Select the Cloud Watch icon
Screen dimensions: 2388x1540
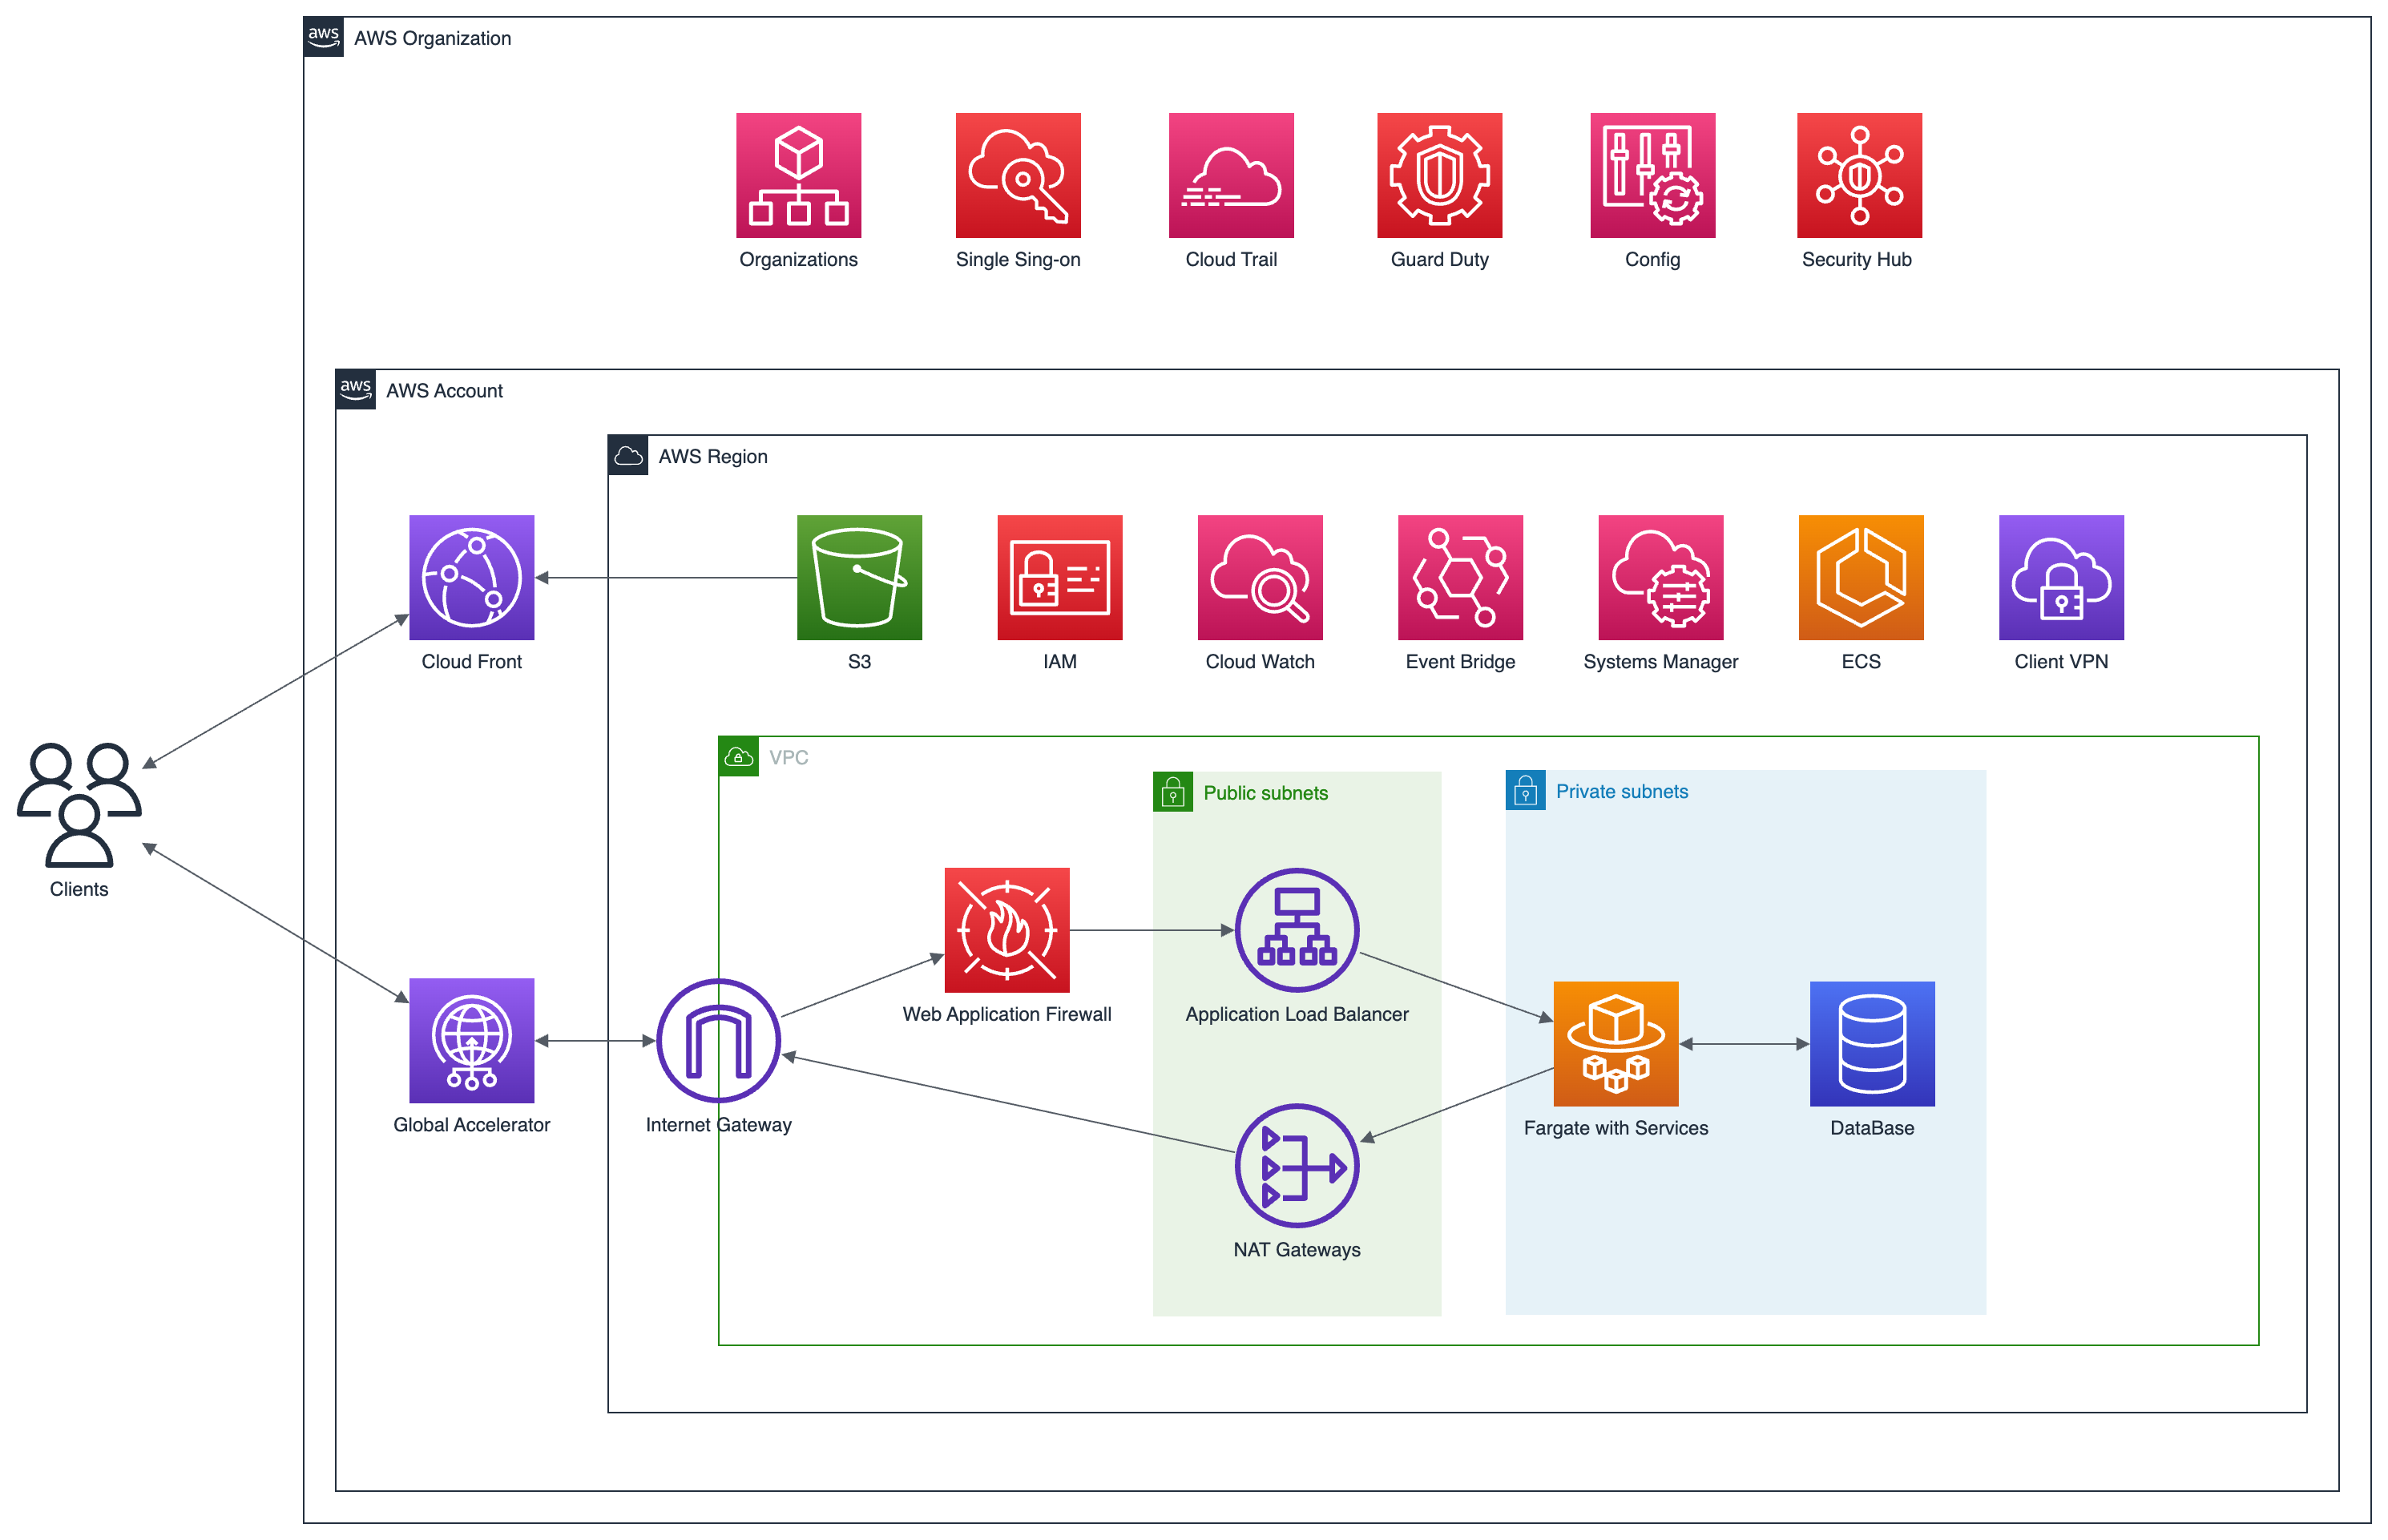(1259, 577)
